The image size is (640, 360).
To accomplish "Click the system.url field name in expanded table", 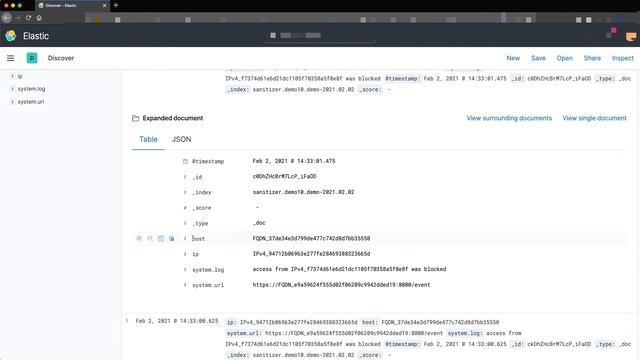I will click(208, 285).
